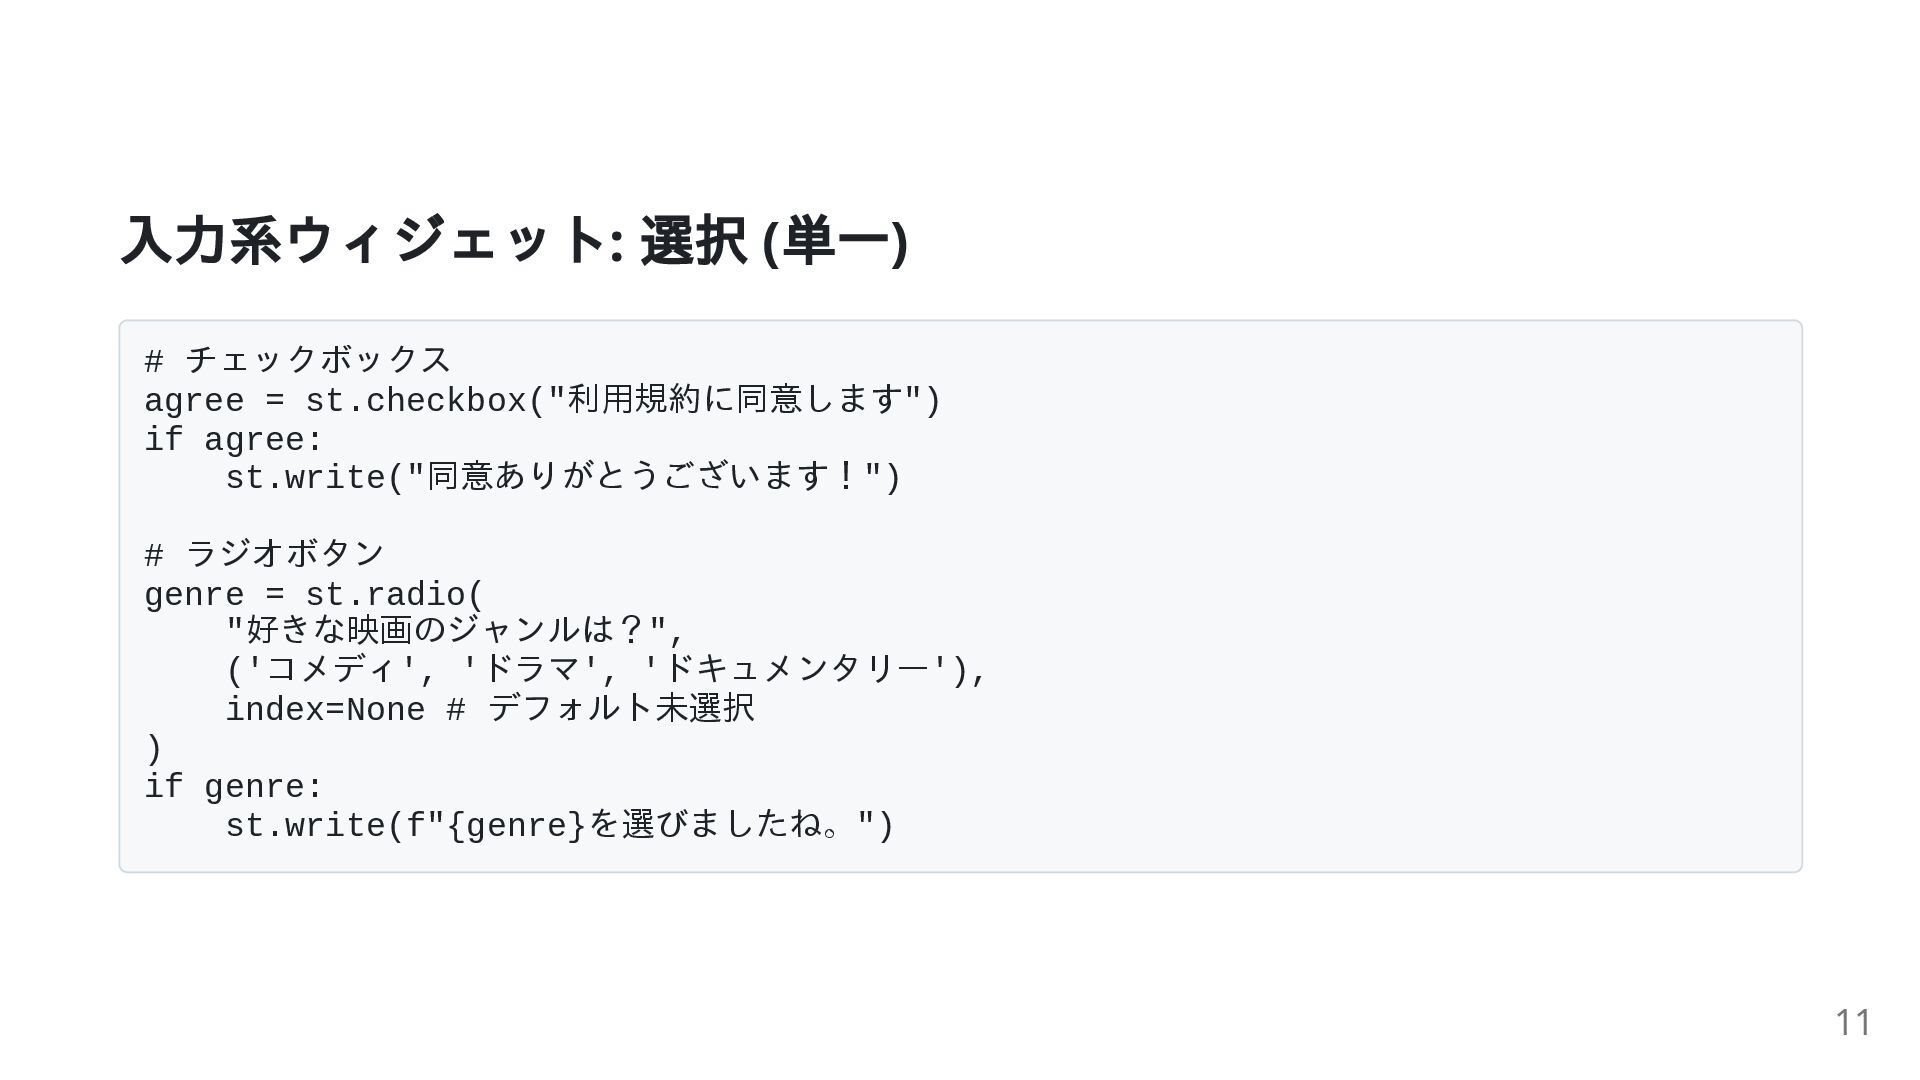Click the comment line # ラジオボタン

[x=265, y=554]
